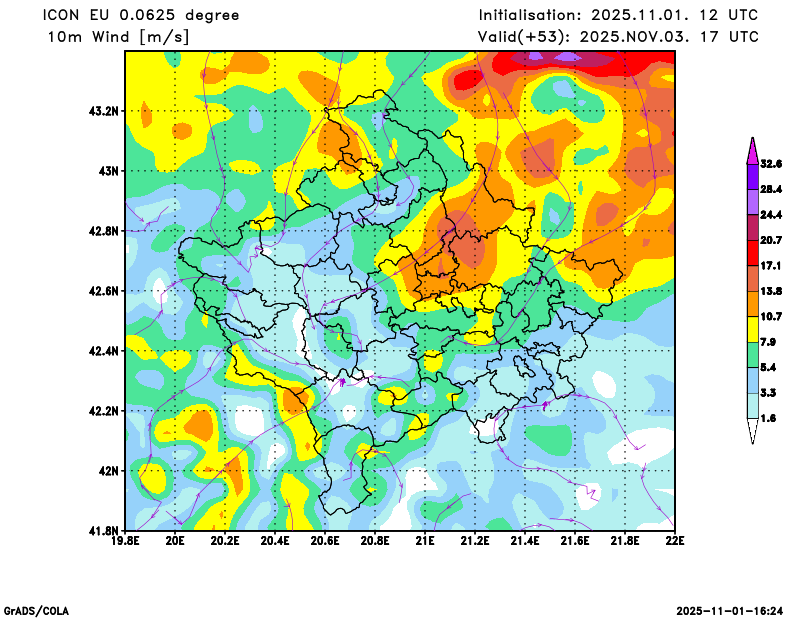Select the yellow legend swatch between 7.9 and 10.7
The image size is (800, 618).
[752, 329]
